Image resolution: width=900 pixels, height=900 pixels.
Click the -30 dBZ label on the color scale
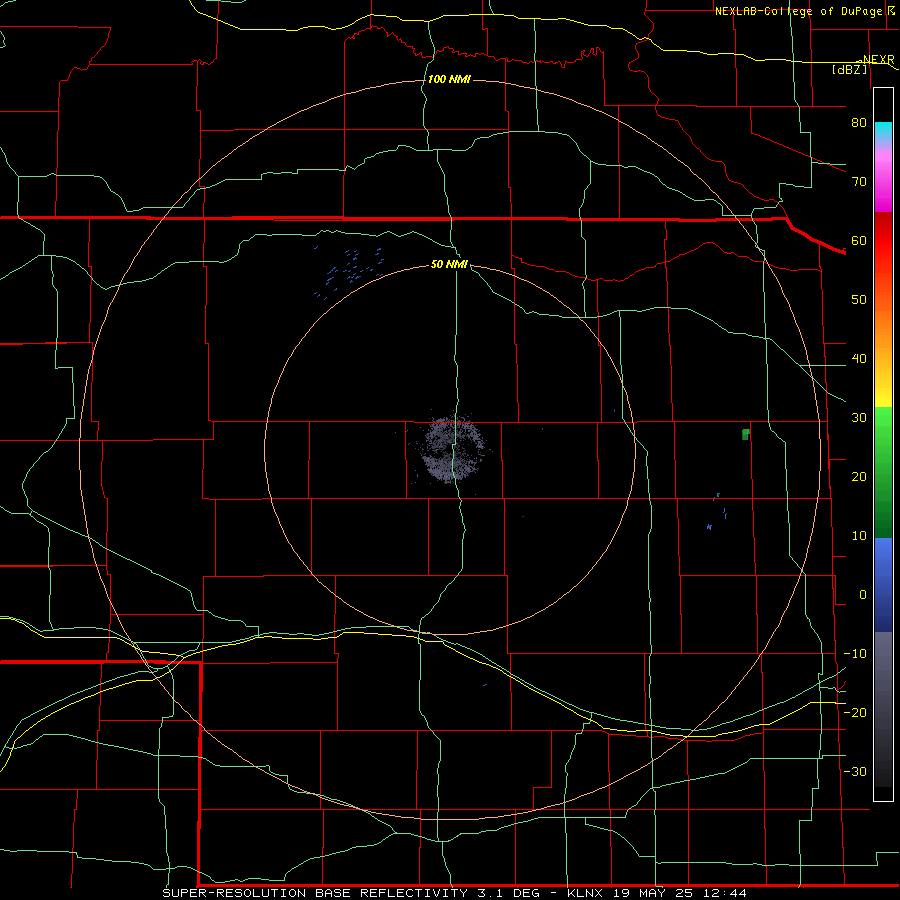point(855,771)
